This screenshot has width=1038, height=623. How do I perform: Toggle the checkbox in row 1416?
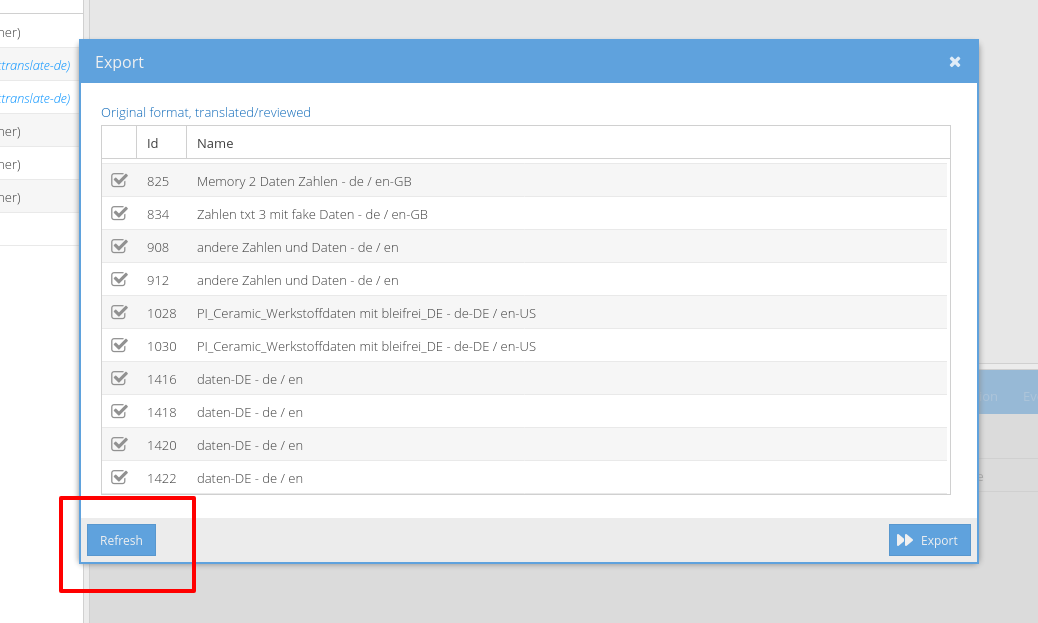(x=119, y=379)
